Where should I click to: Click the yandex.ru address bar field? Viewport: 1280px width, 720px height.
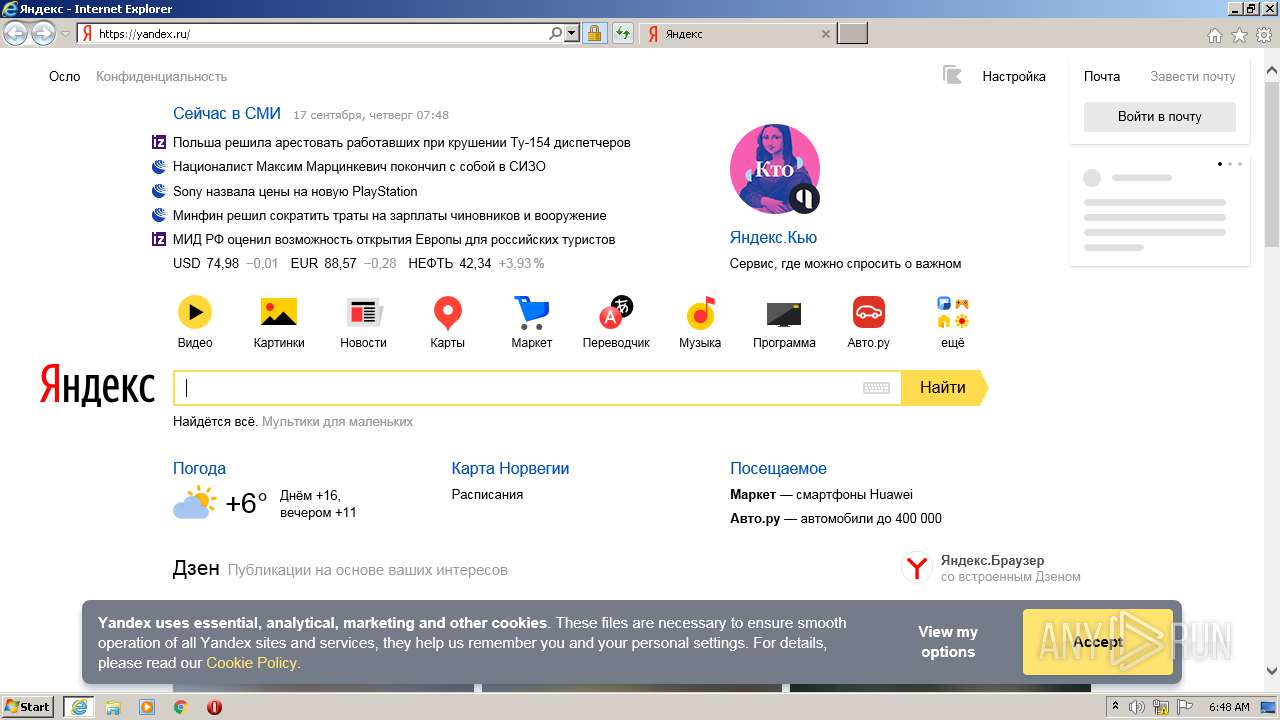coord(320,33)
